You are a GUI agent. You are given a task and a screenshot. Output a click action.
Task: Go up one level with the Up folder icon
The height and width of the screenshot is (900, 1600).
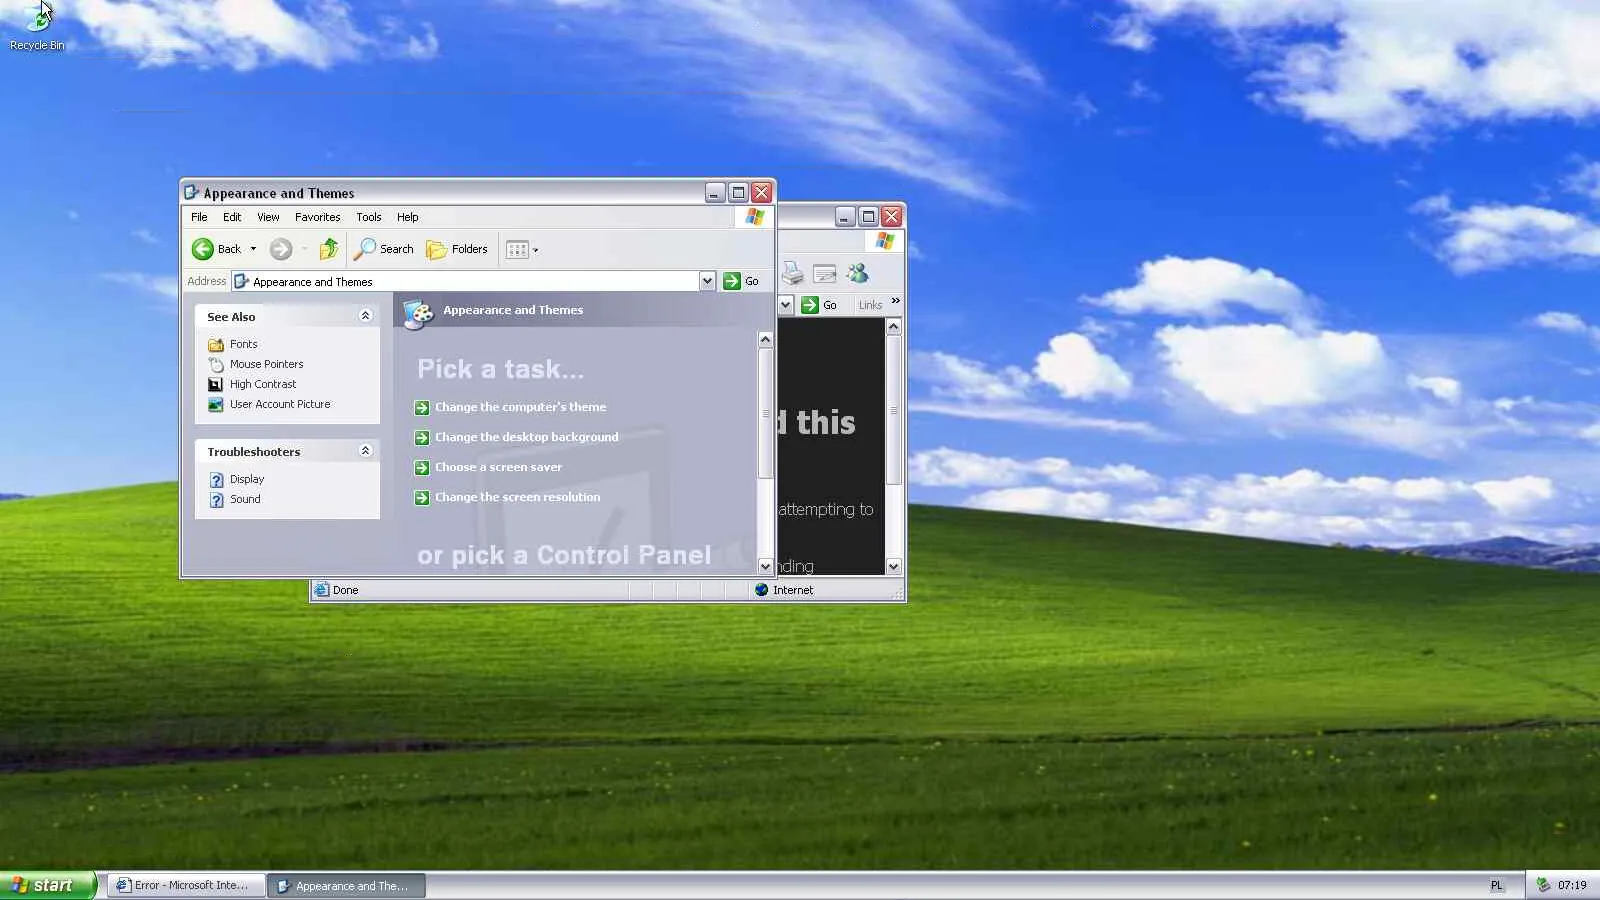329,249
